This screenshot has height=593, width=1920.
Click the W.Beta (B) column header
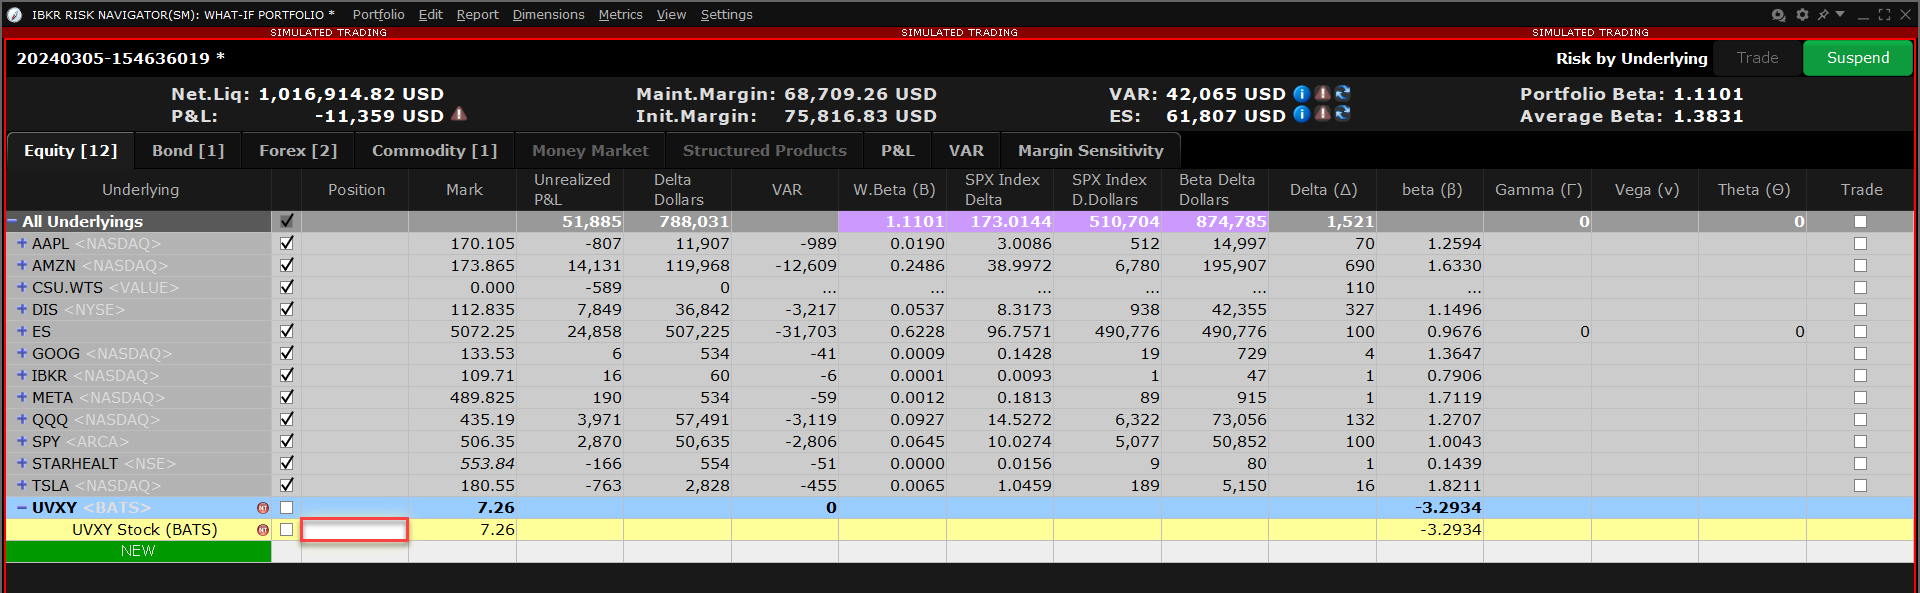point(893,189)
